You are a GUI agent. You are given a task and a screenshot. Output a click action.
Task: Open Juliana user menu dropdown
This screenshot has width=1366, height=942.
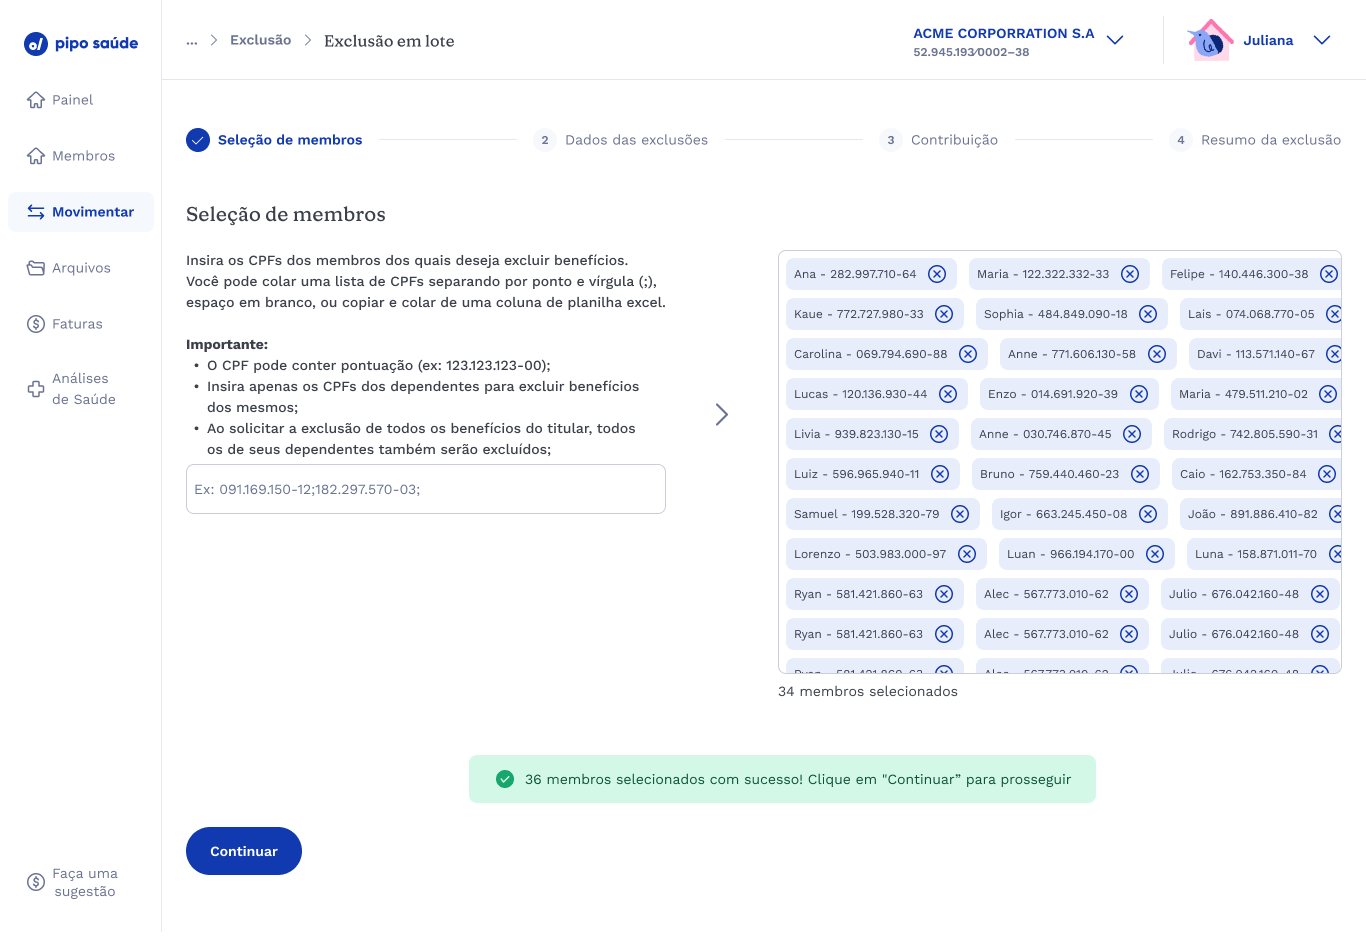coord(1321,41)
